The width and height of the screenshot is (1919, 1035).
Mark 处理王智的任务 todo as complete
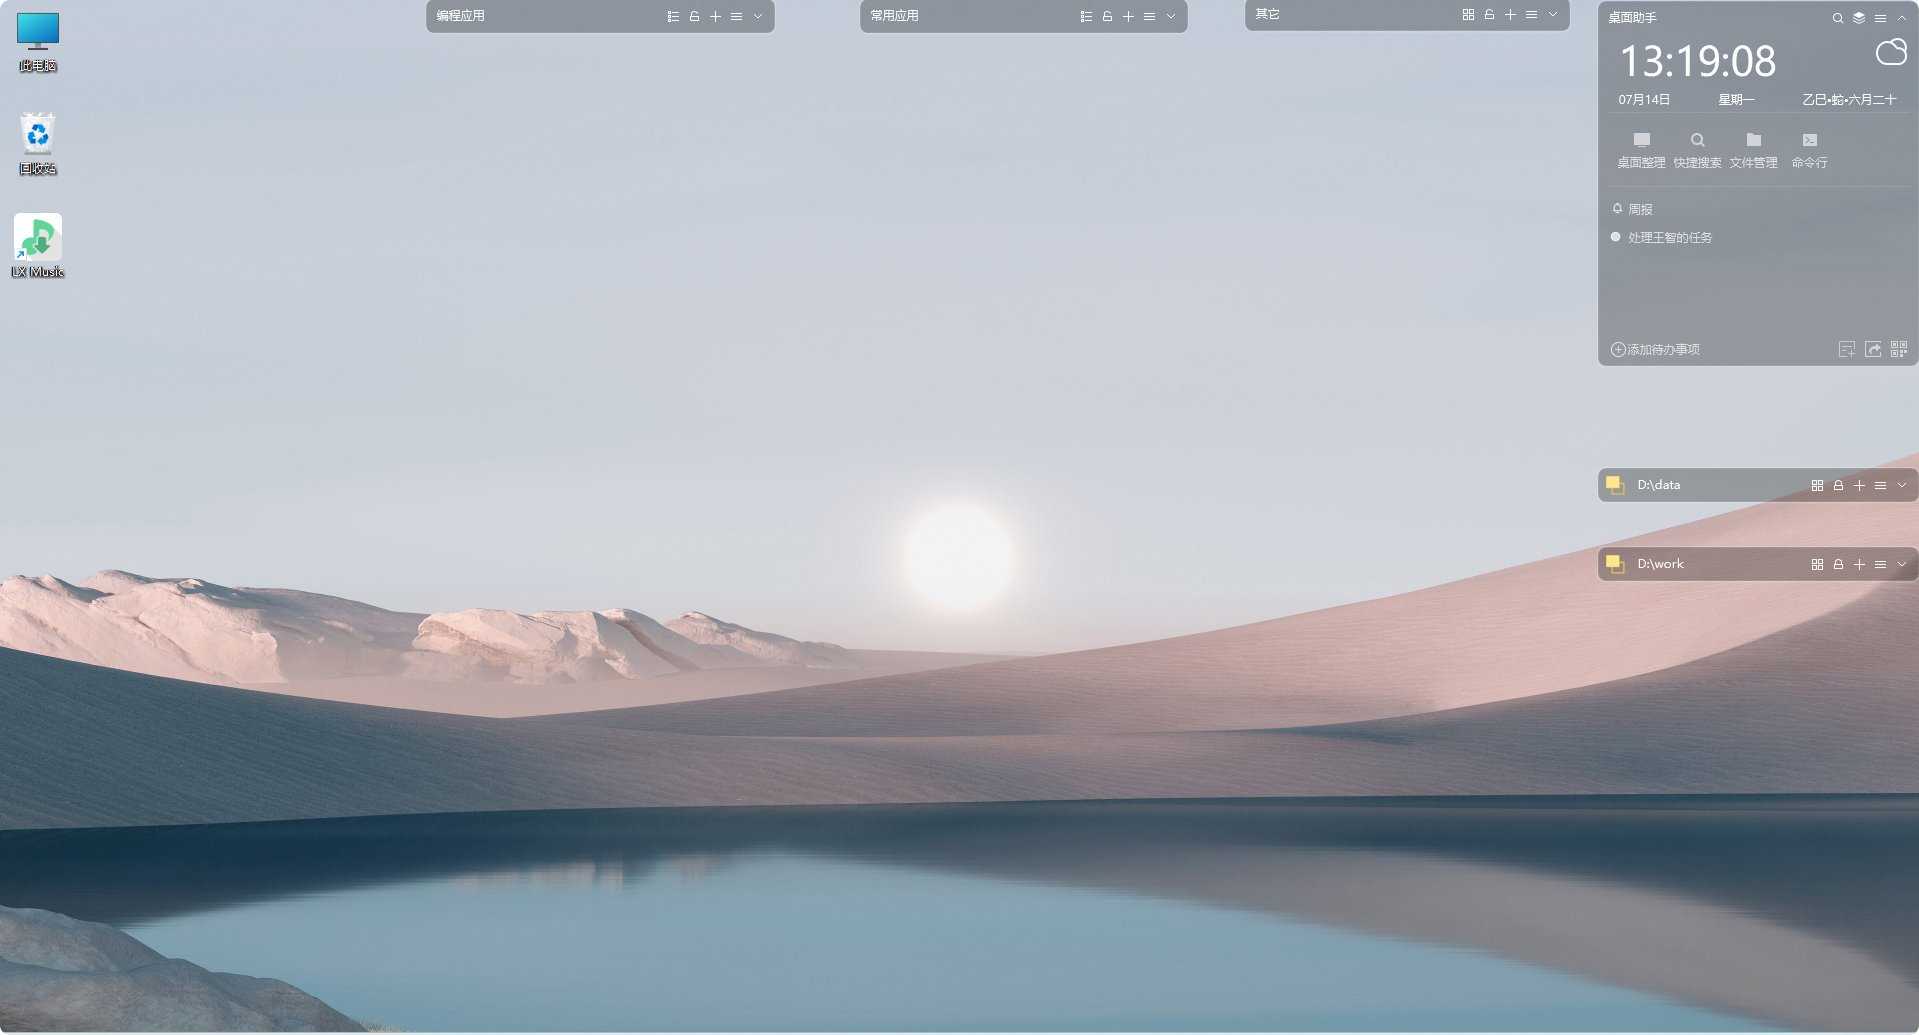click(1615, 237)
